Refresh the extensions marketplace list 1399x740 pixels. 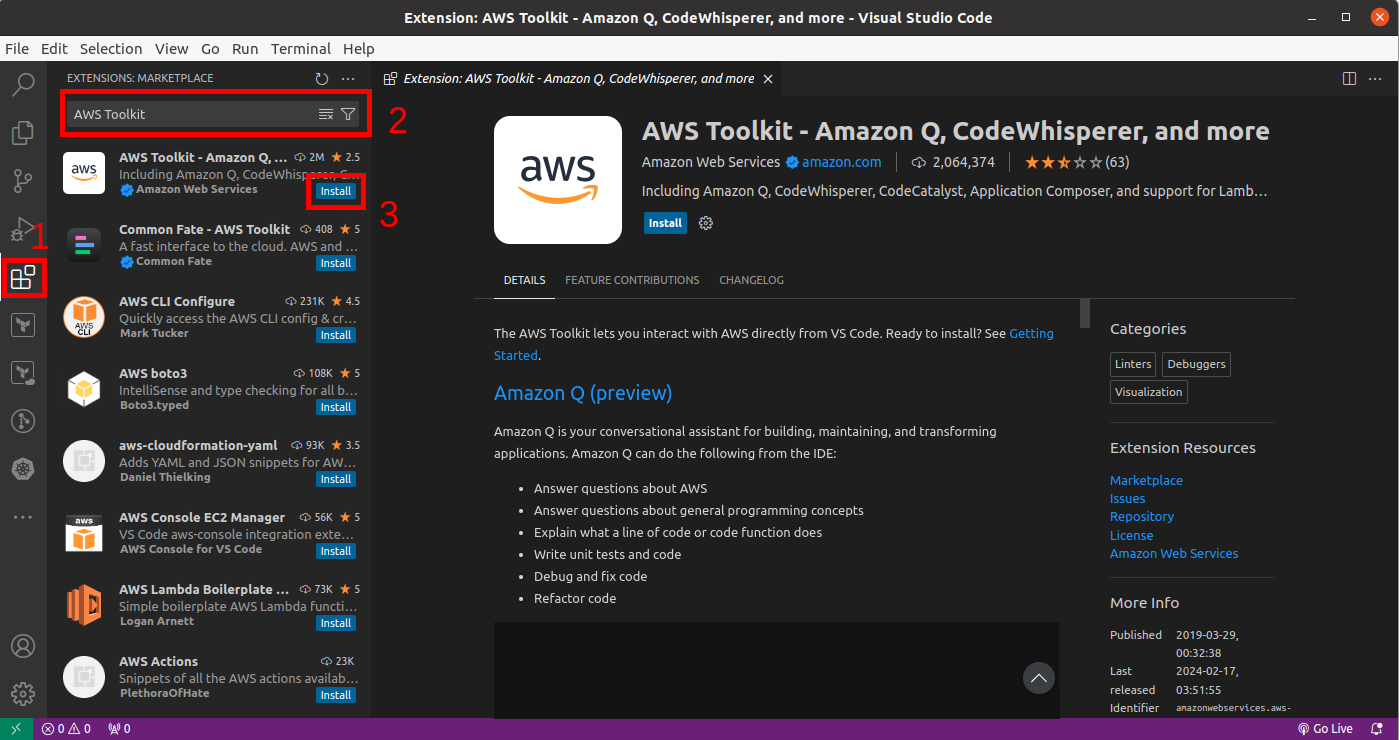[321, 78]
